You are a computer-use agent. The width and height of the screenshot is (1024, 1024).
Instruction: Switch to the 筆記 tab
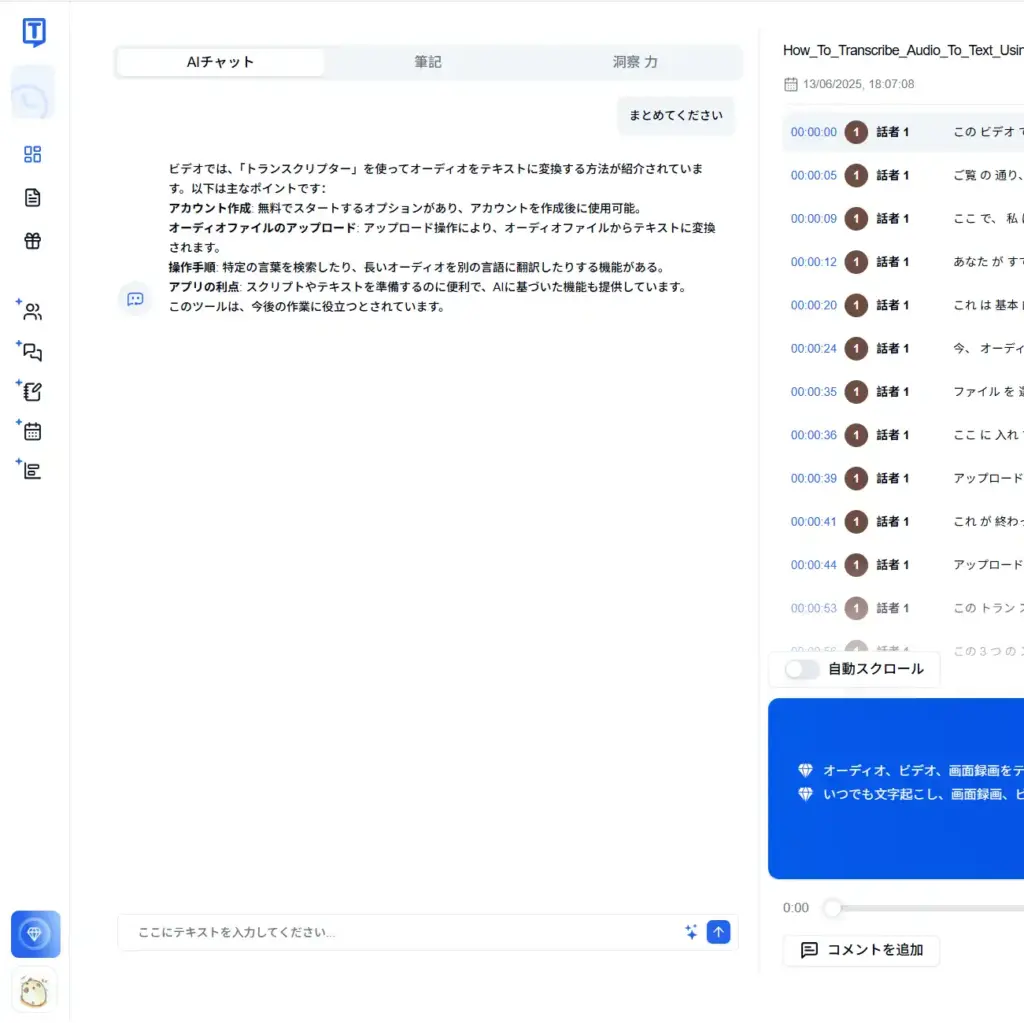(428, 62)
